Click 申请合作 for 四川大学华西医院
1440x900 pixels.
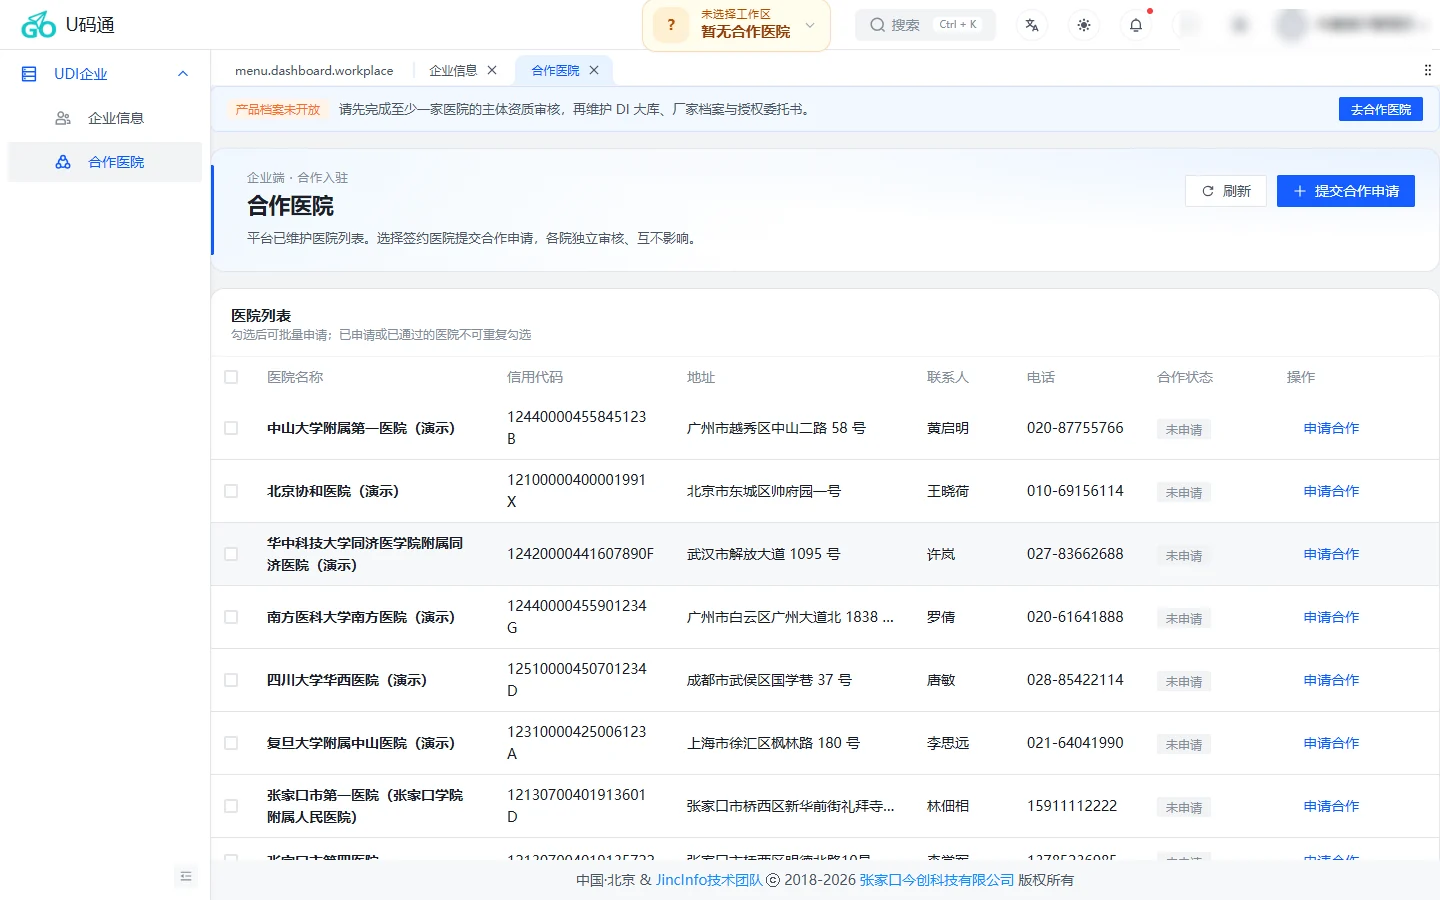pos(1331,680)
